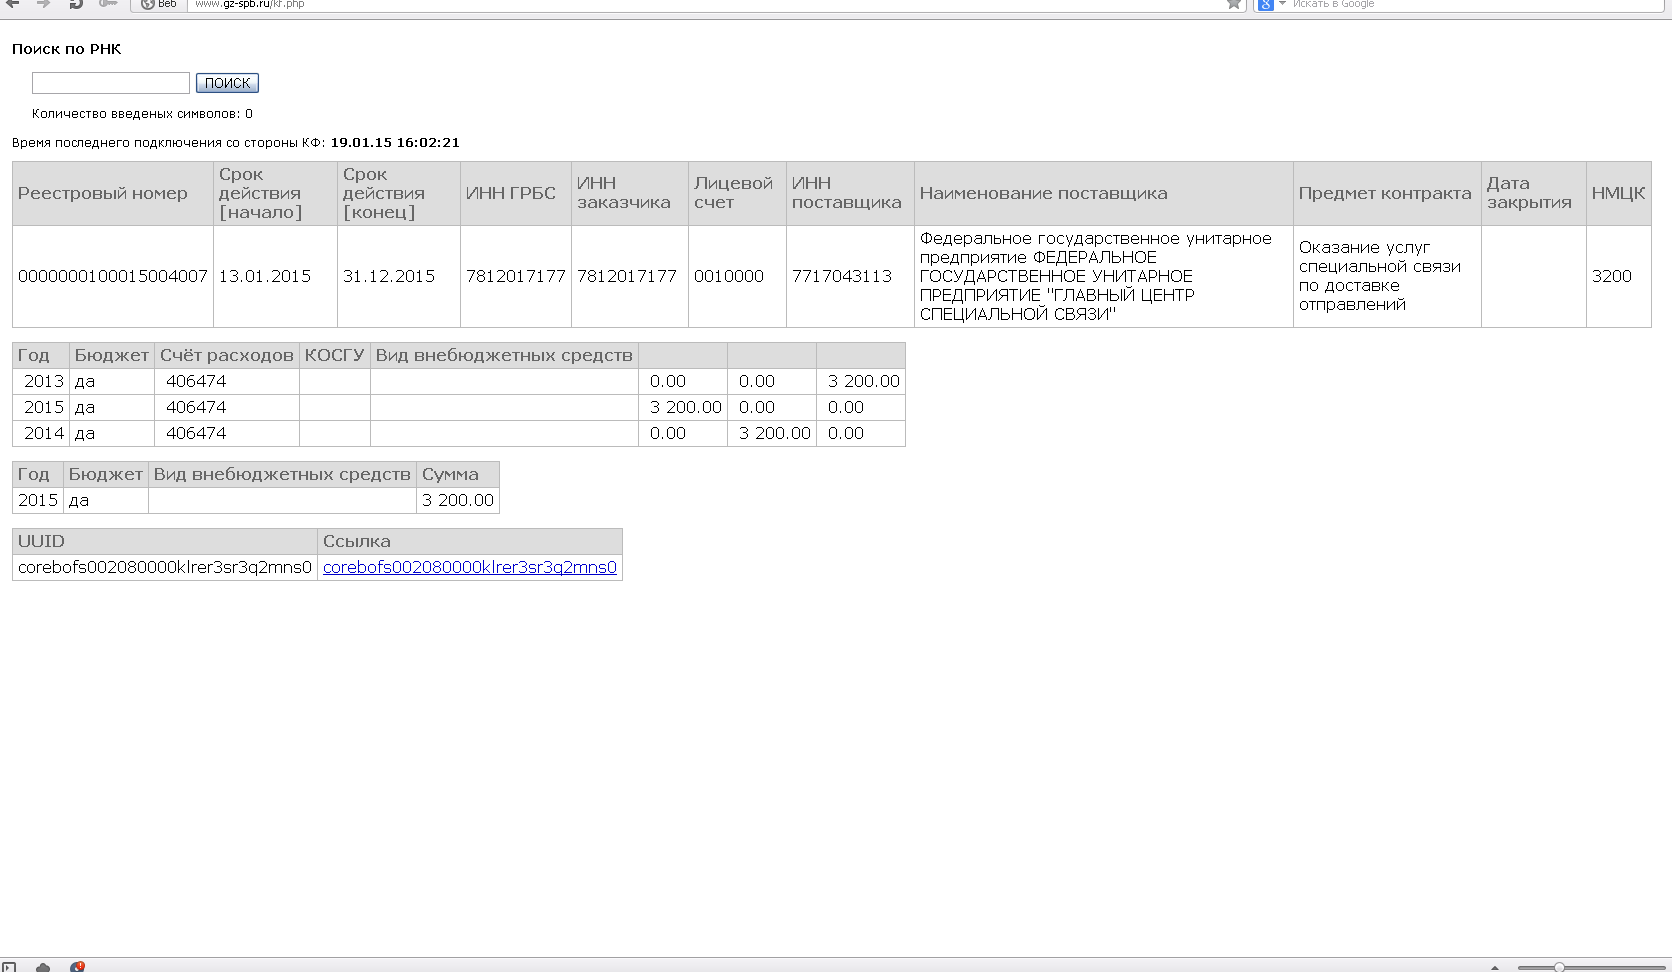Click 'Дата закрытия' column header
This screenshot has width=1672, height=972.
(x=1533, y=193)
